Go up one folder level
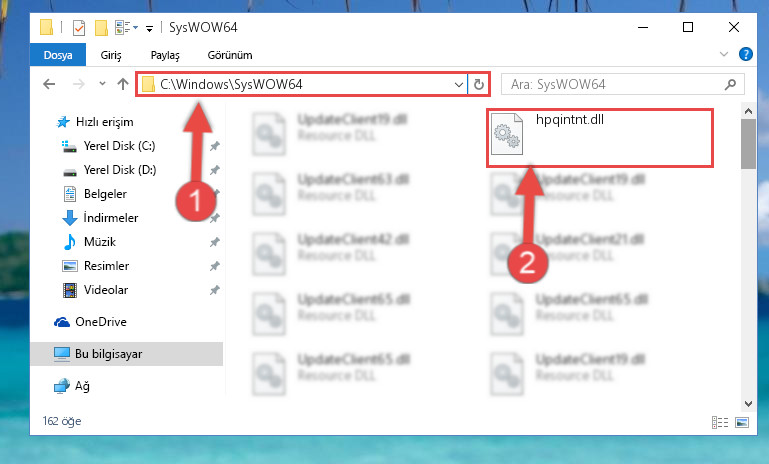 [x=123, y=84]
